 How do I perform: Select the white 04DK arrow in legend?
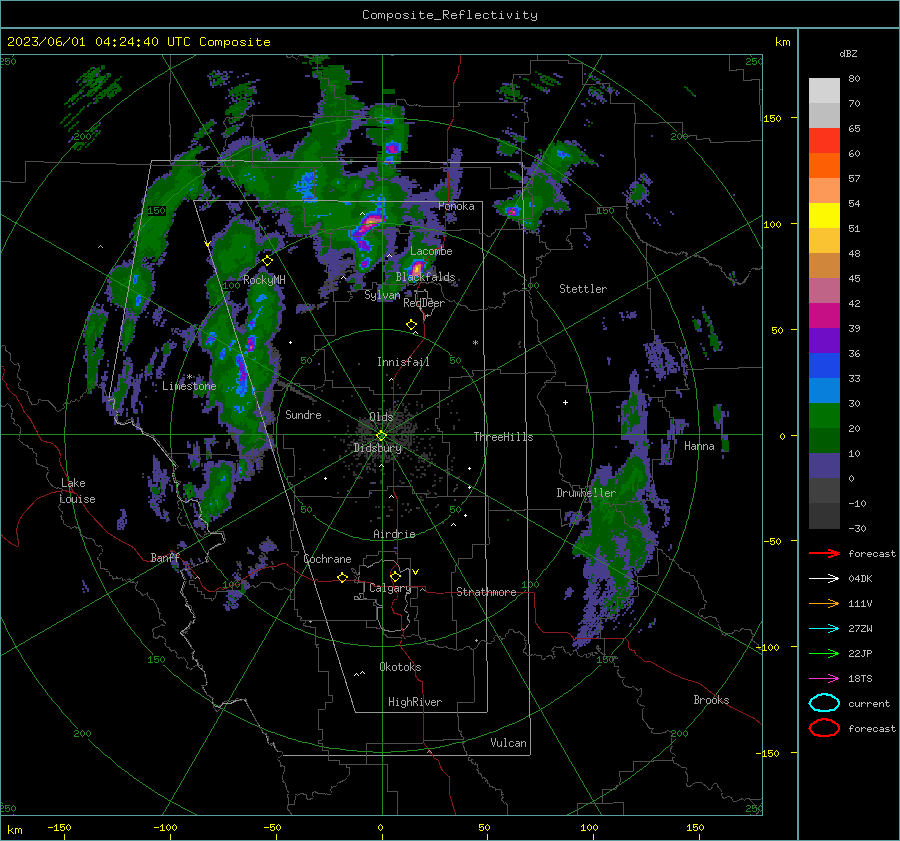click(824, 579)
